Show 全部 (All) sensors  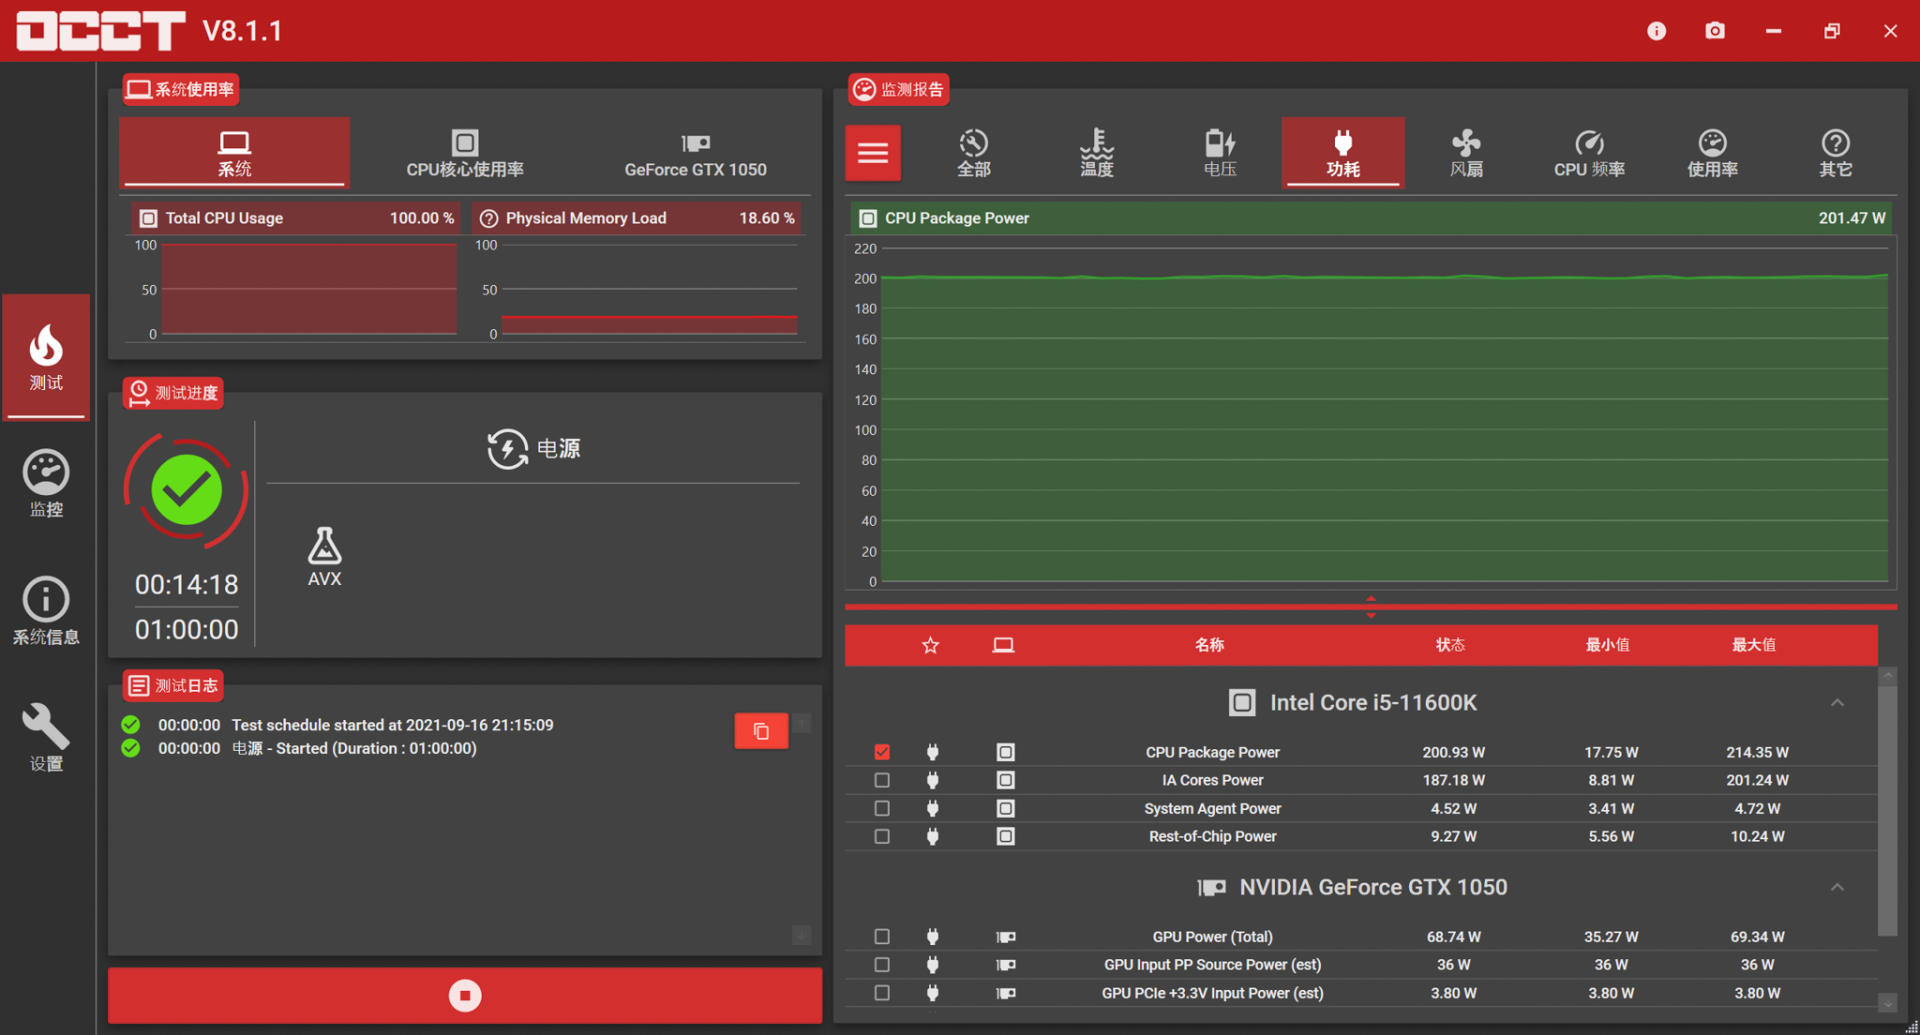974,153
